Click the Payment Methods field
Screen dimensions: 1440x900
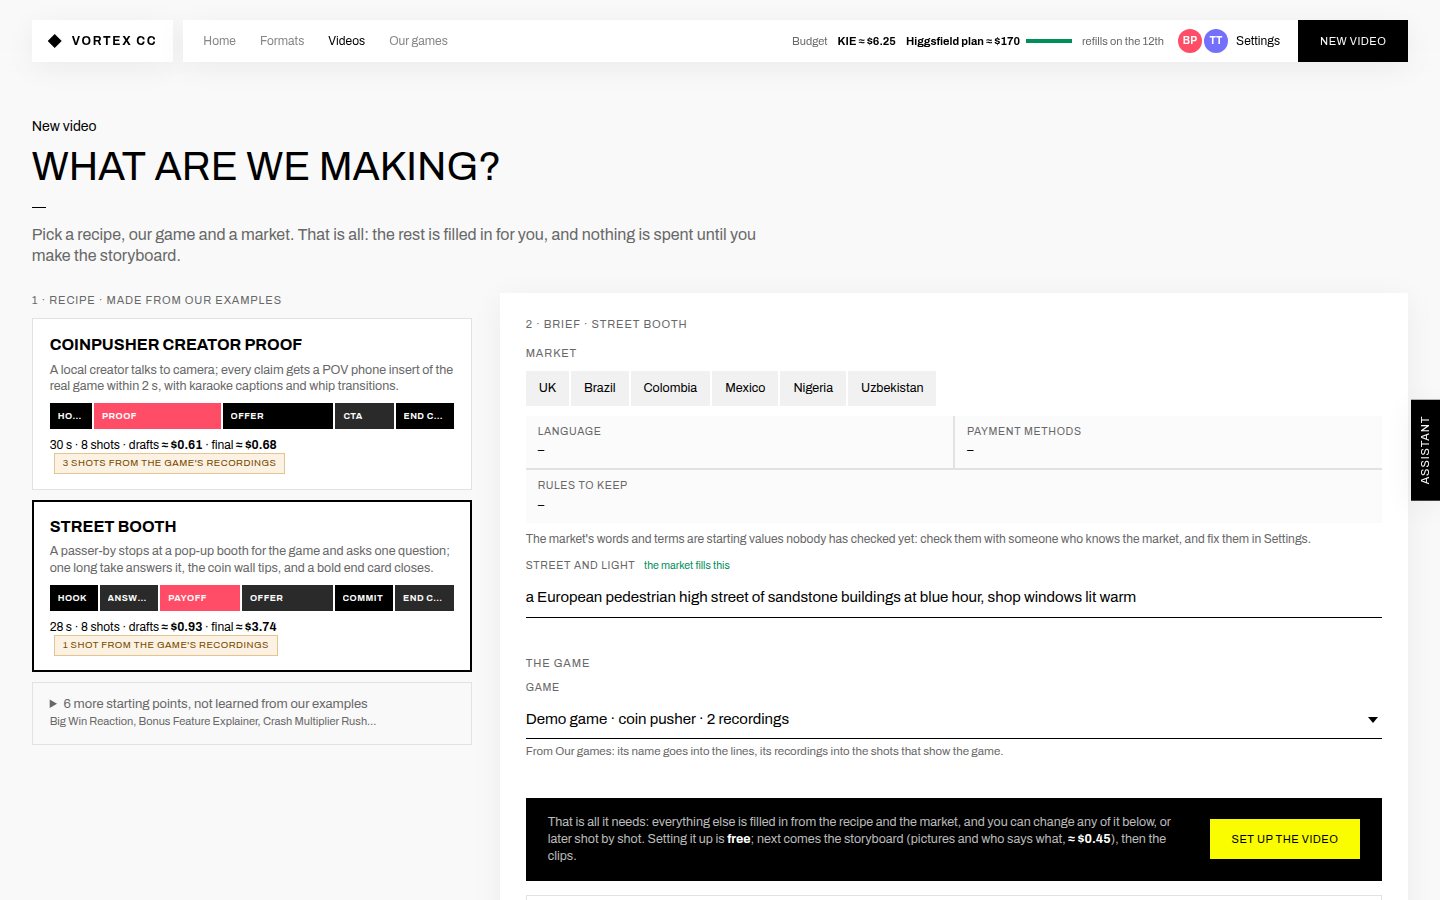(1169, 442)
